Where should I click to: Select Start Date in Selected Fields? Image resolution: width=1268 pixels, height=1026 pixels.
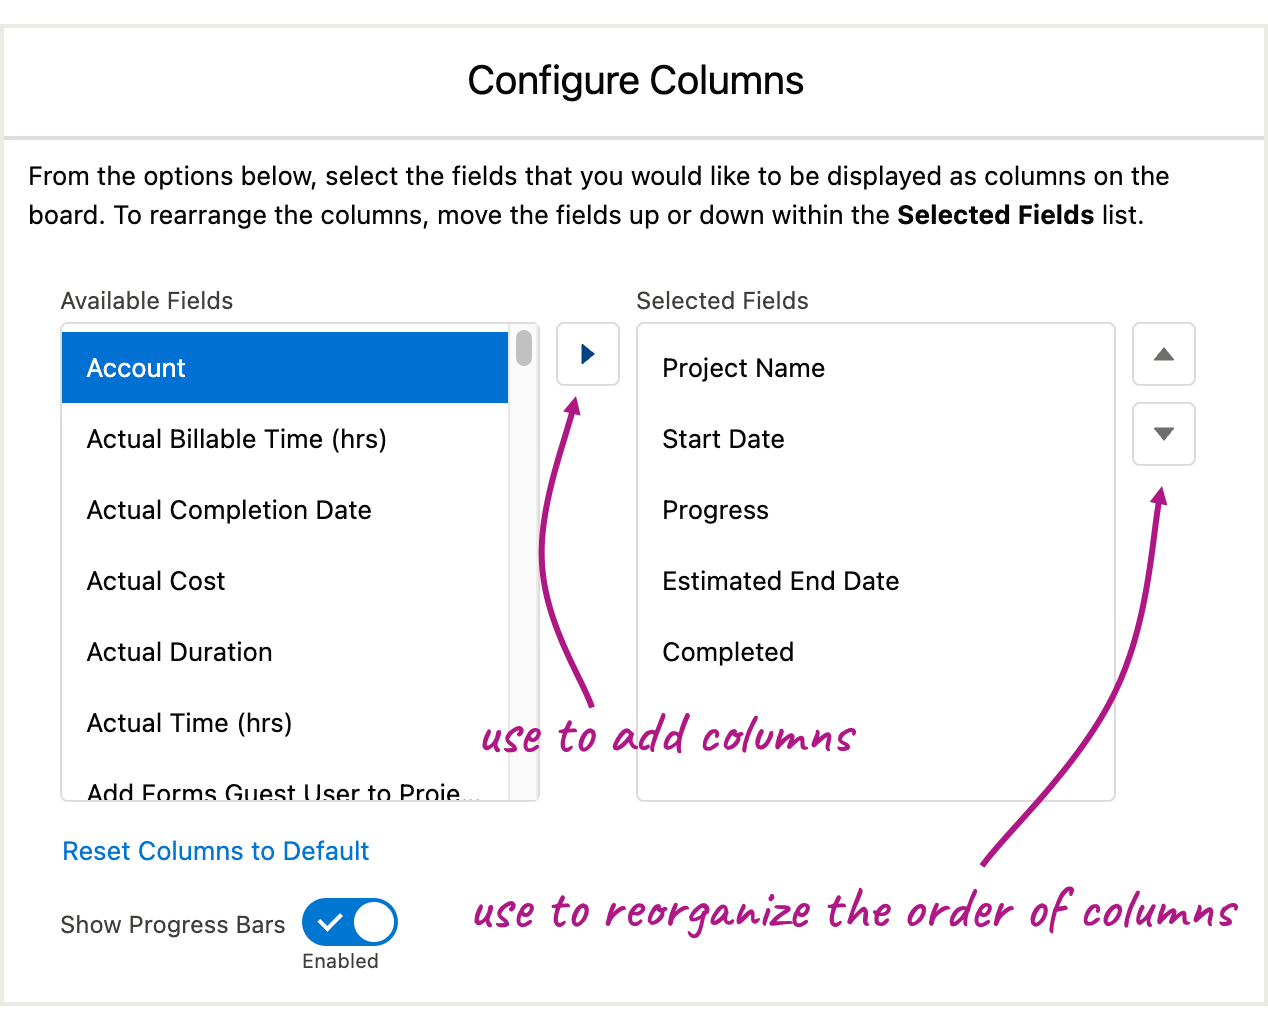876,439
